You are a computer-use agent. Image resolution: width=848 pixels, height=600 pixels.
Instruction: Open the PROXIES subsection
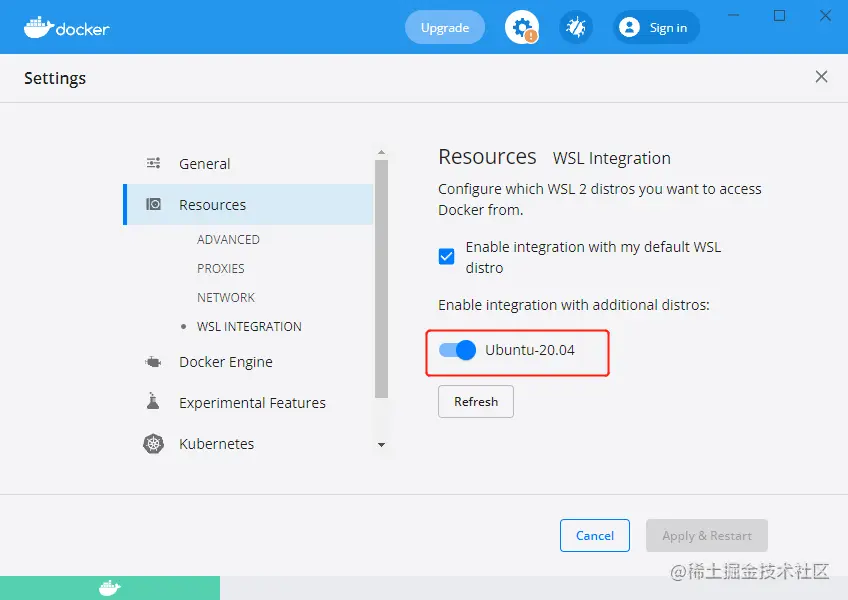[221, 268]
